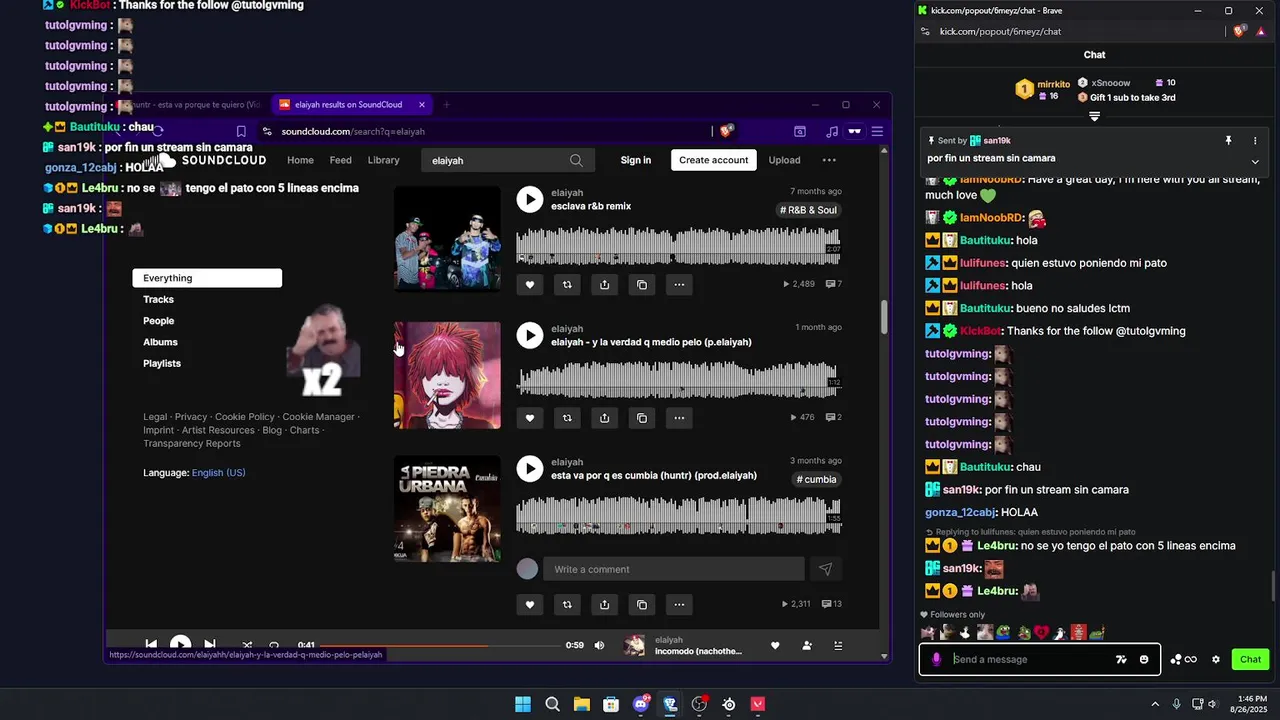Copy link of esclava r&b remix
The height and width of the screenshot is (720, 1280).
click(x=642, y=285)
